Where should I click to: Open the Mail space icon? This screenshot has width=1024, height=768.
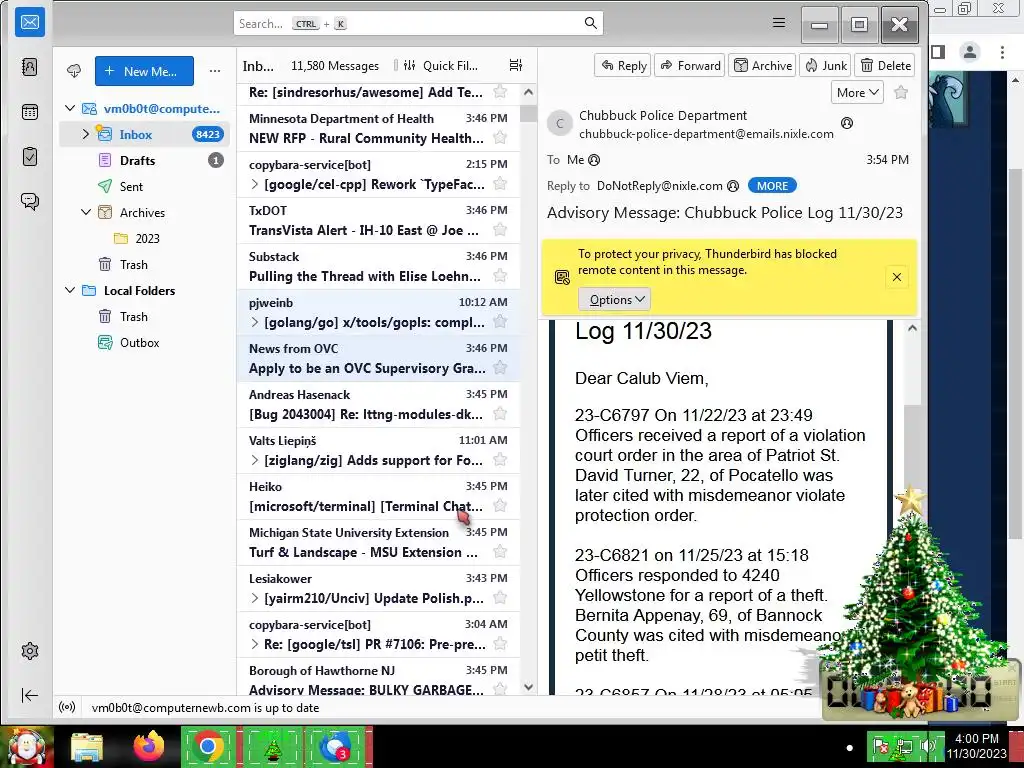30,23
